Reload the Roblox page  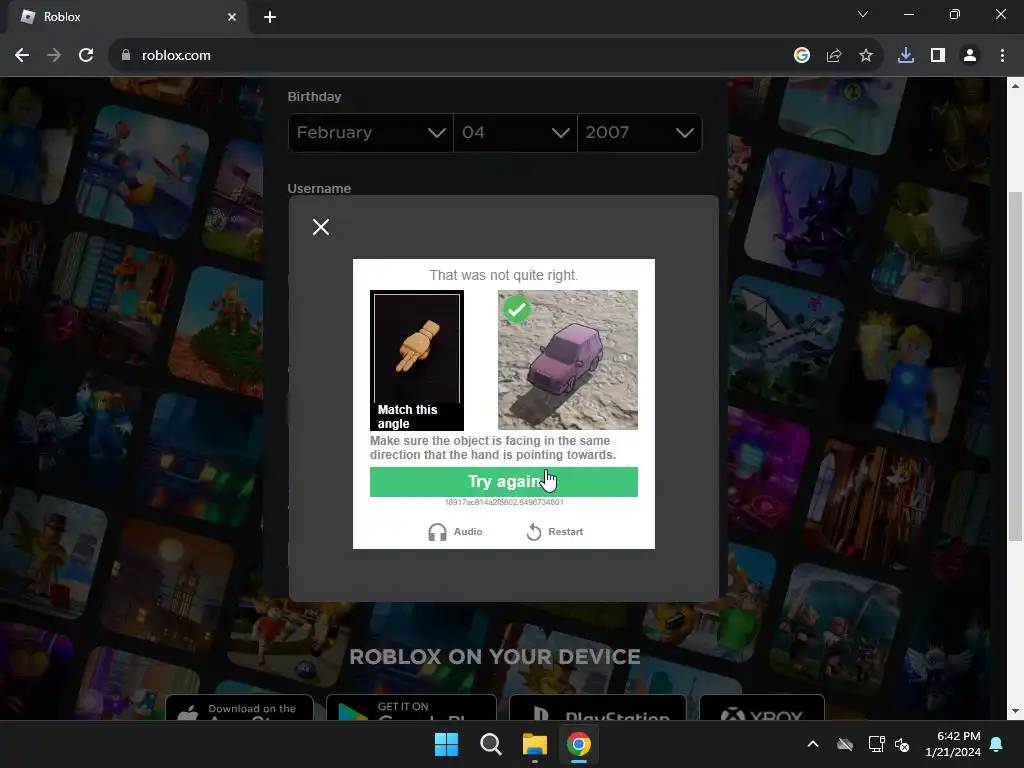click(86, 56)
